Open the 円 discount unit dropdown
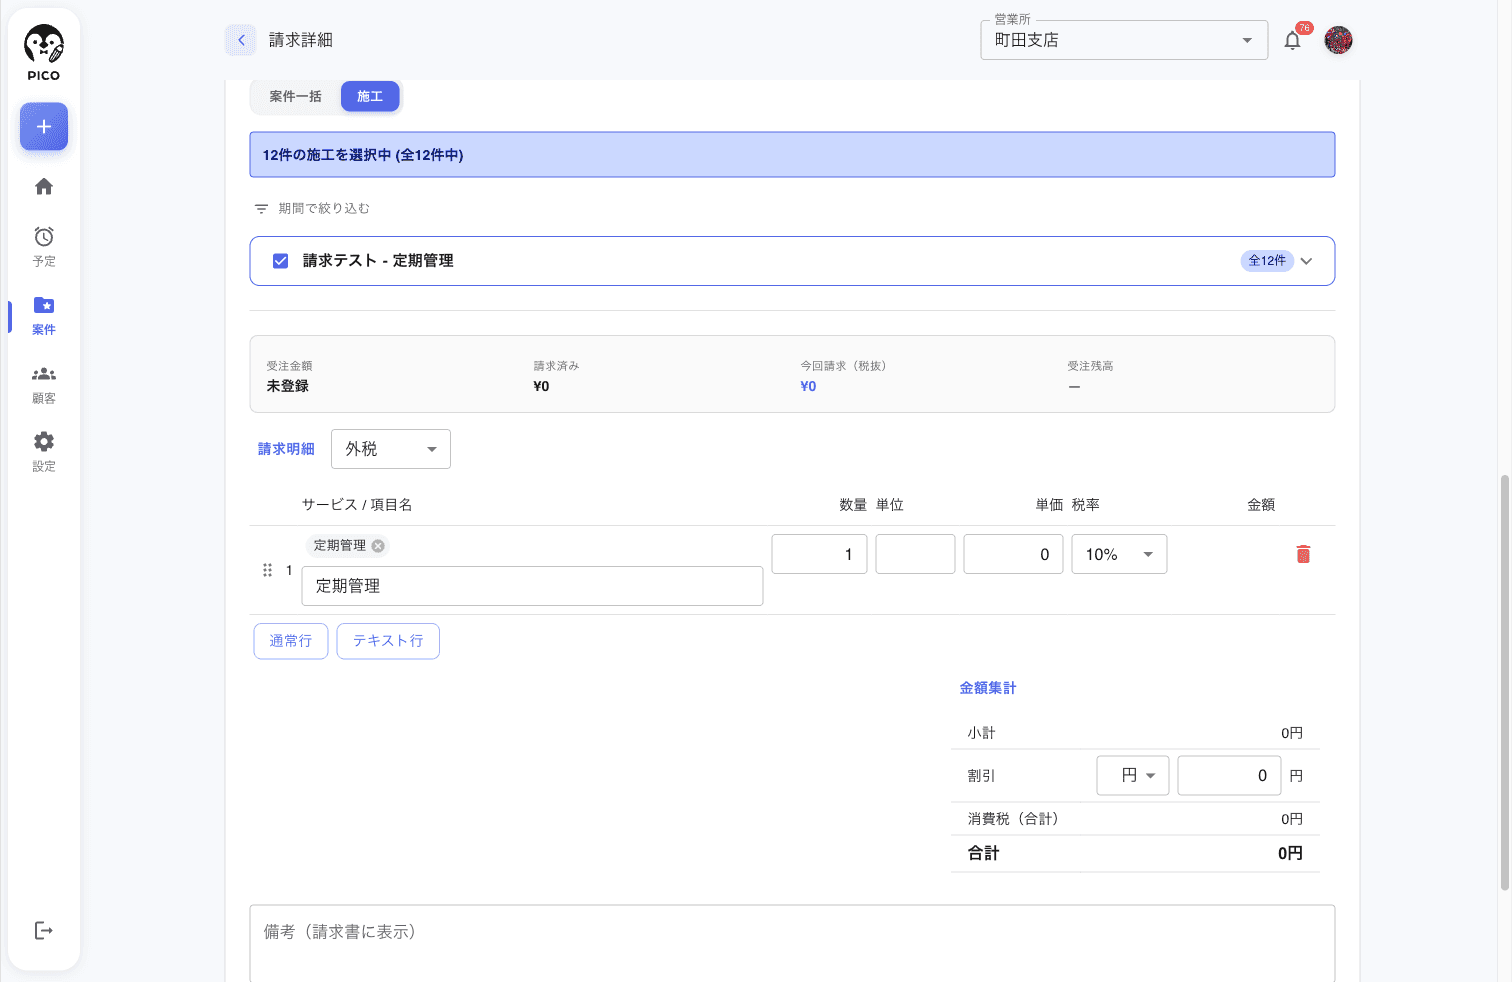 1133,775
